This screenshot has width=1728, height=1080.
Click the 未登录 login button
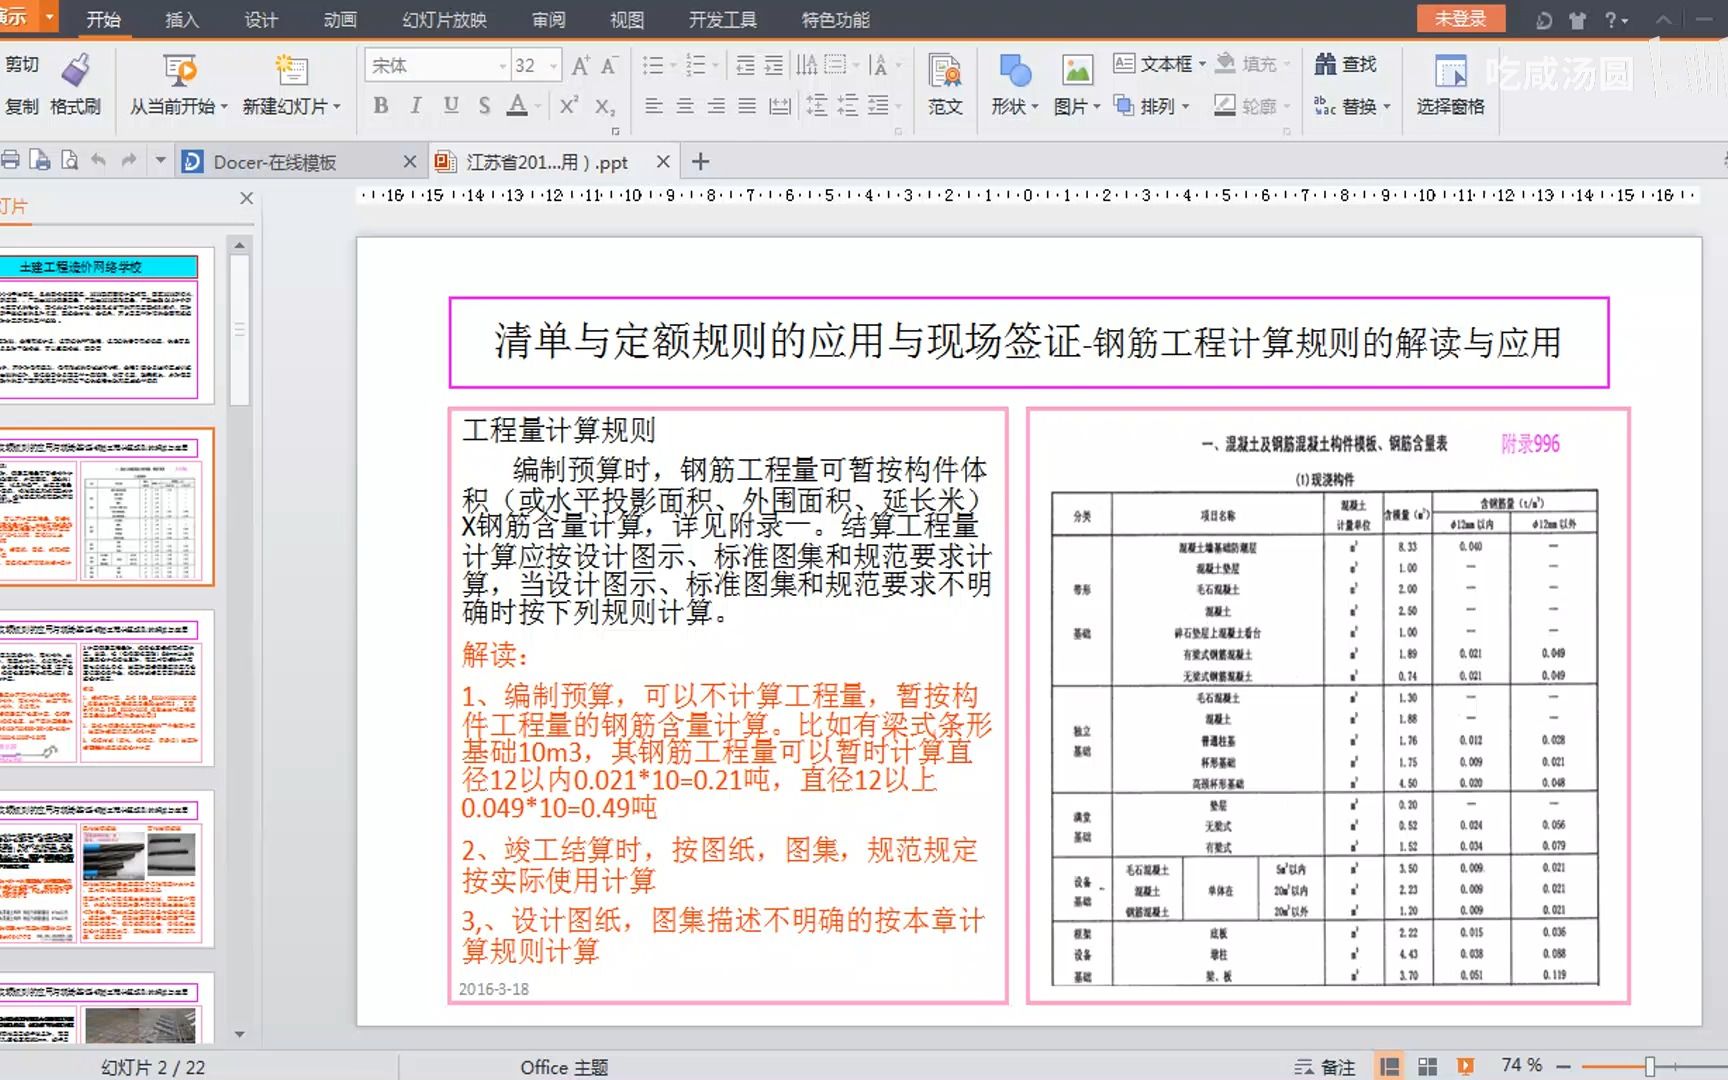click(x=1461, y=18)
